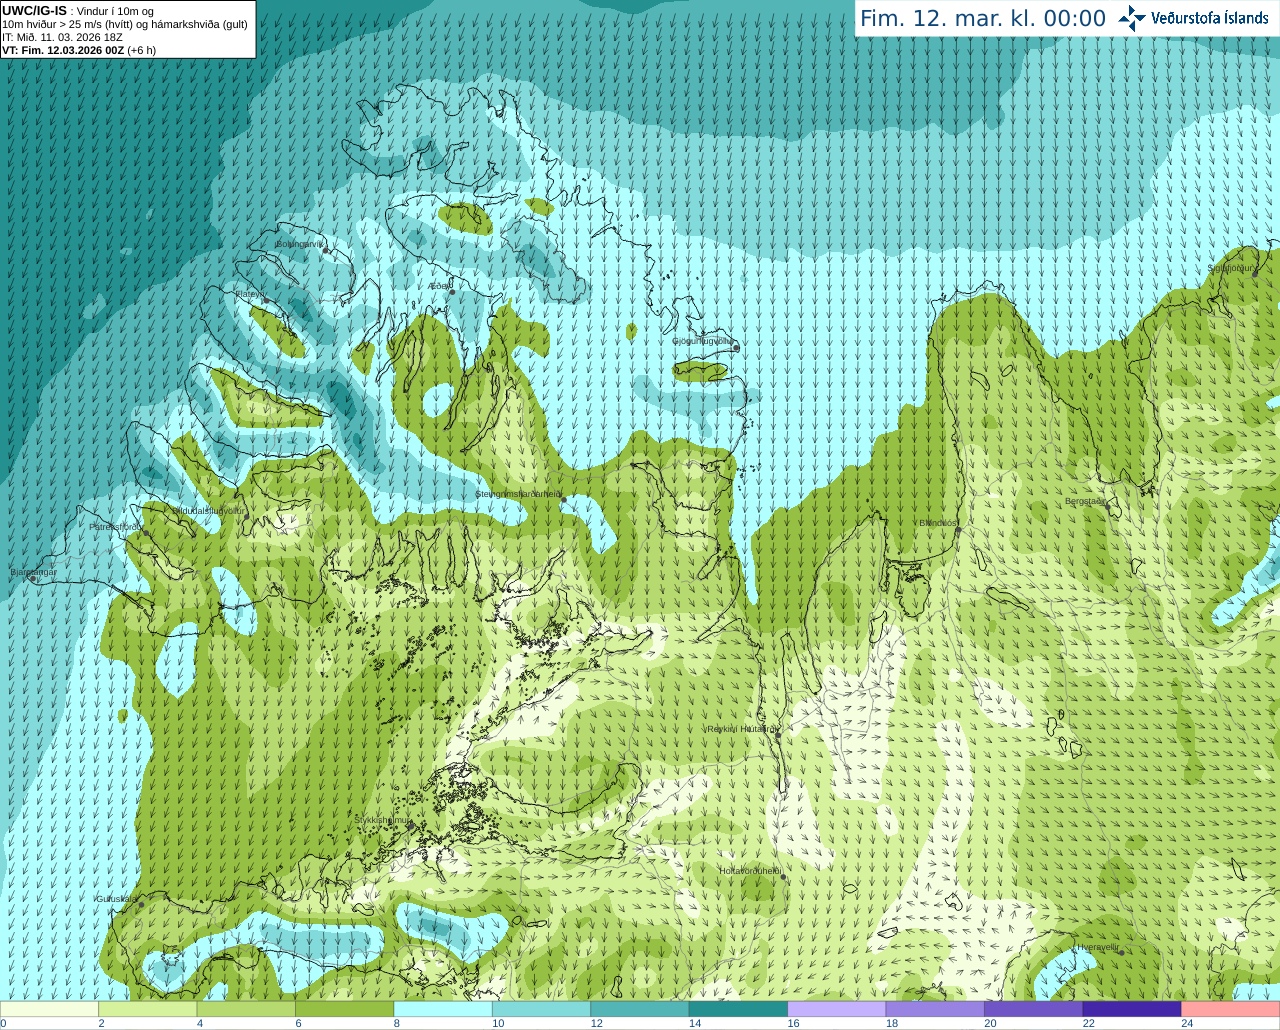
Task: Click the 22–24 m/s dark indigo legend swatch
Action: [x=1132, y=1009]
